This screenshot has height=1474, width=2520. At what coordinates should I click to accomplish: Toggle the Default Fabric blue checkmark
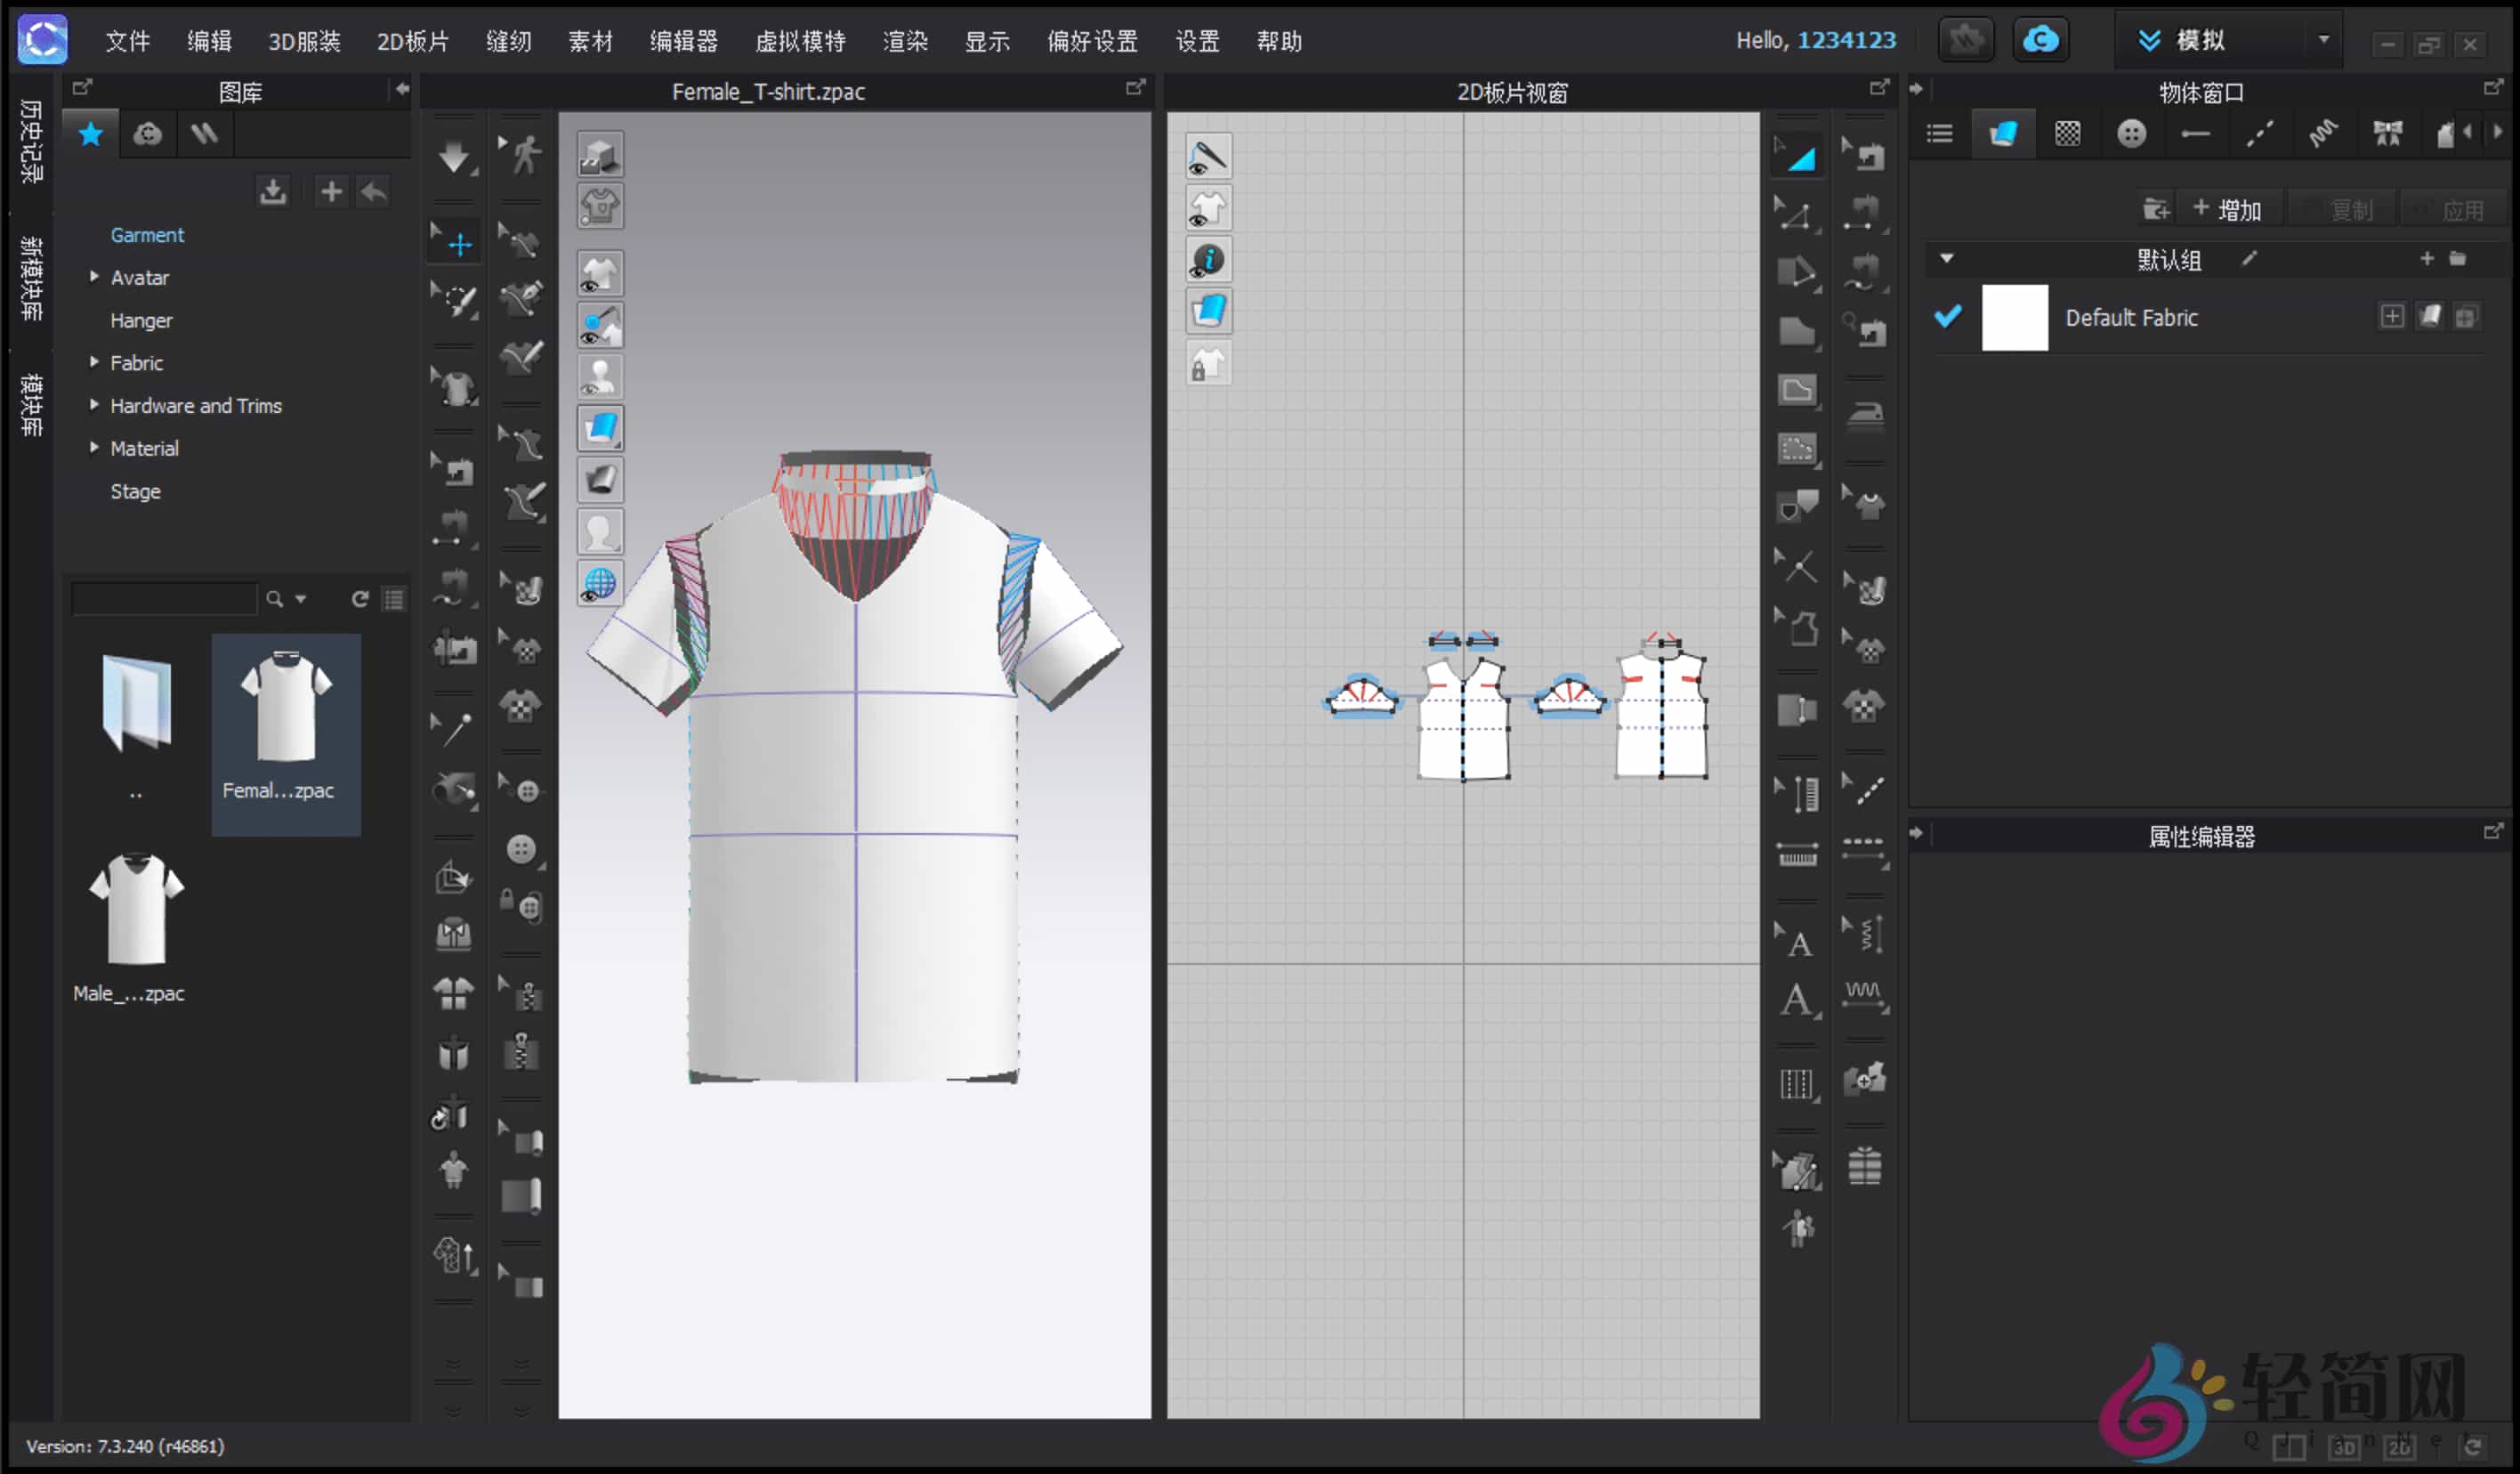[1947, 317]
